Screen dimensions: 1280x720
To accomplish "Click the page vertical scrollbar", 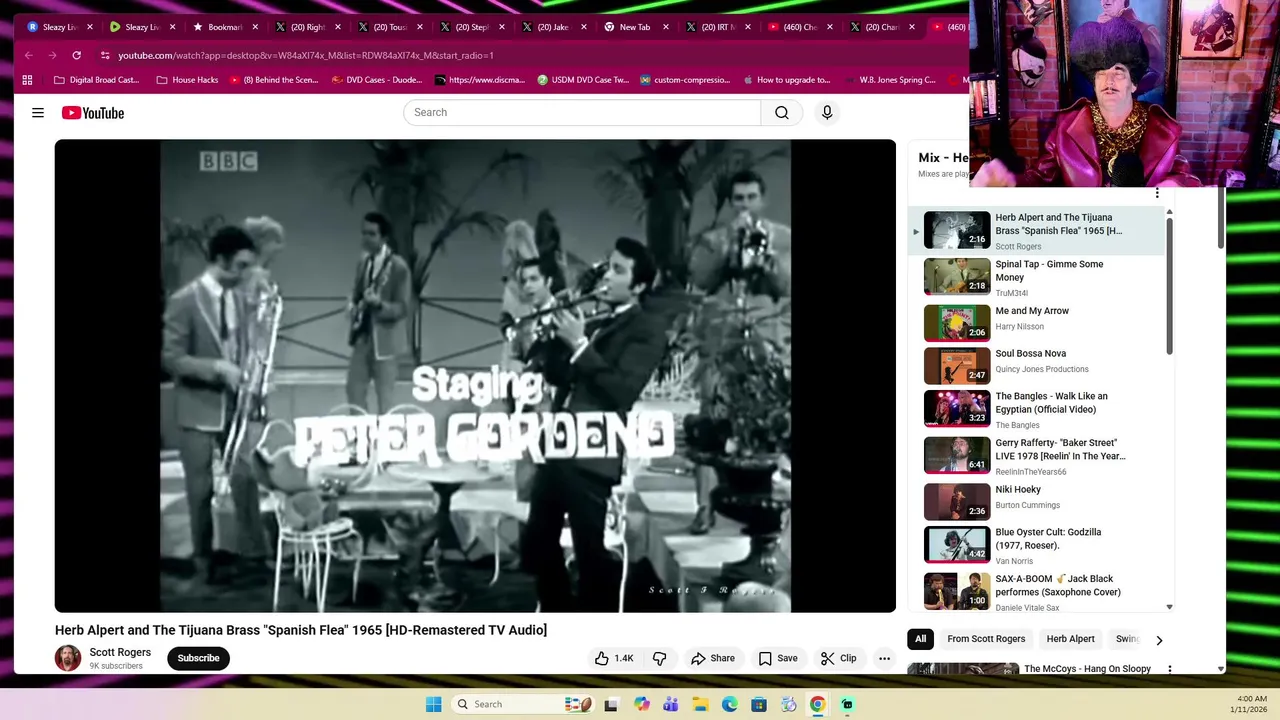I will (1221, 220).
